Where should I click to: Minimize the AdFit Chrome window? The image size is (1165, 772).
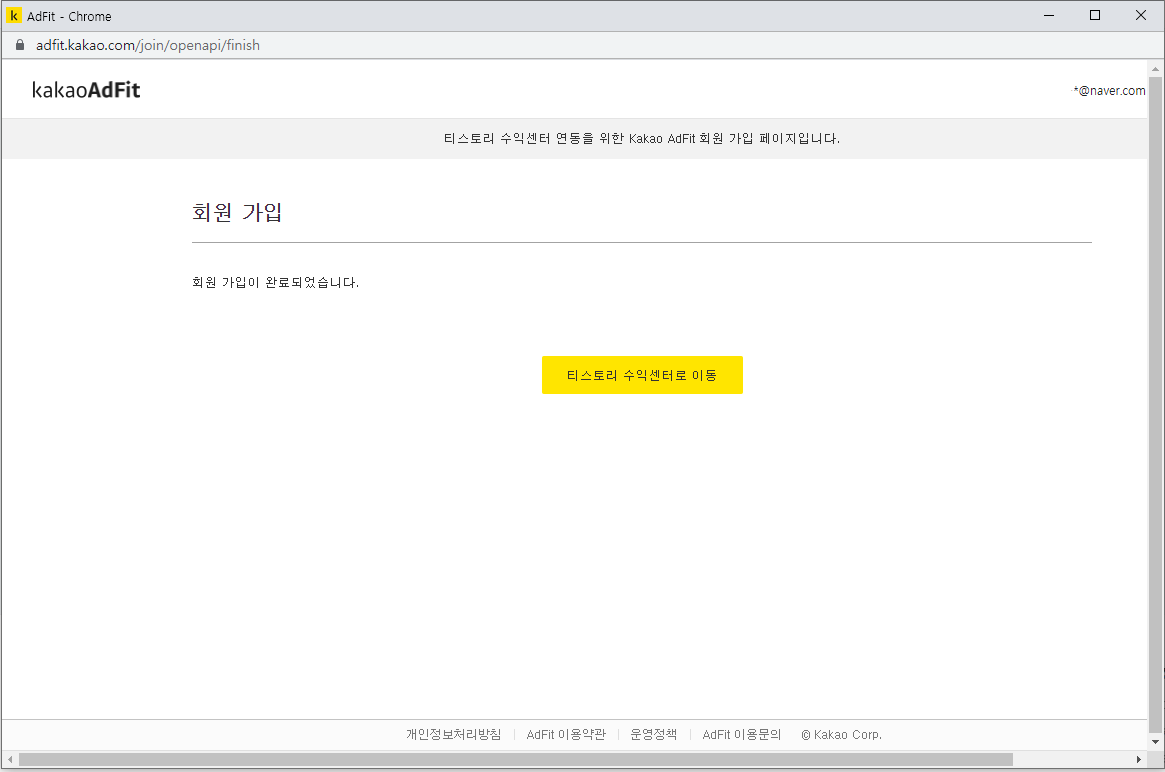coord(1049,16)
